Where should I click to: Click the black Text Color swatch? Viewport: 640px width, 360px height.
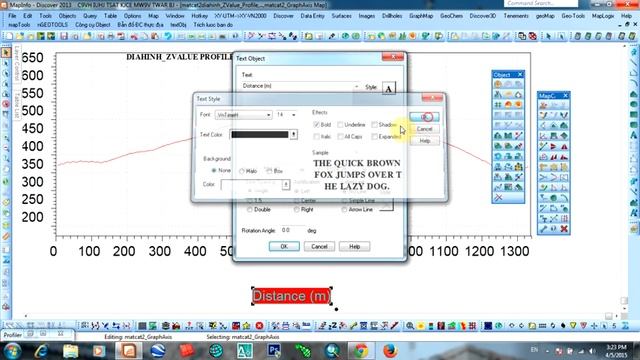coord(260,134)
